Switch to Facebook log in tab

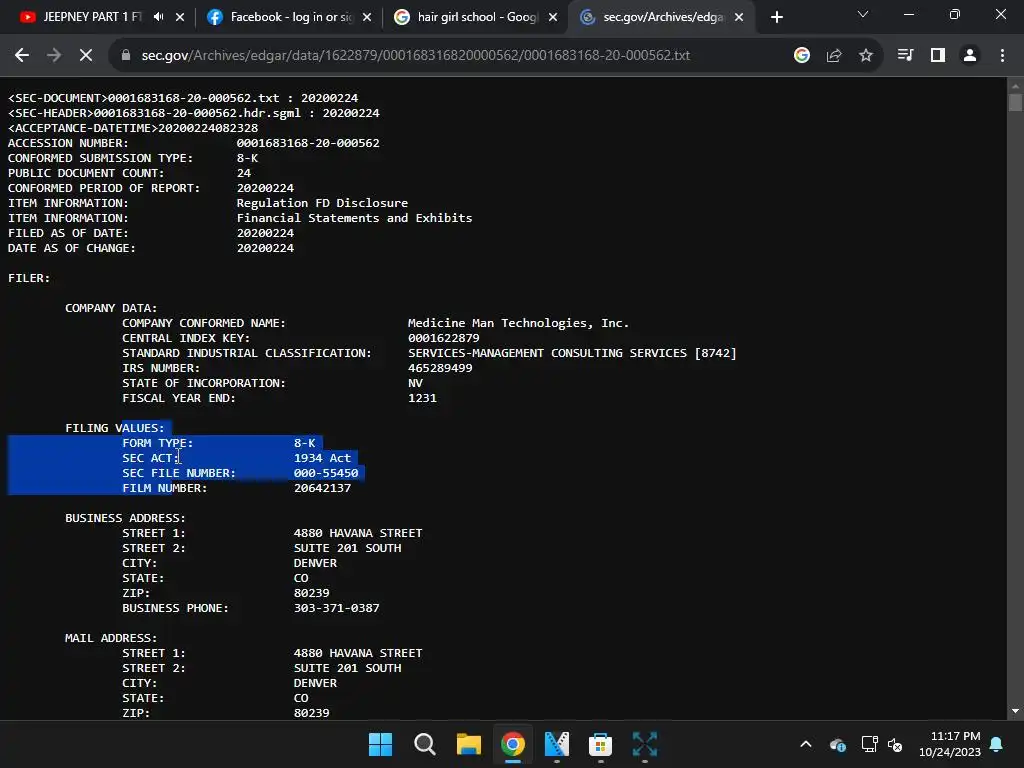(289, 17)
